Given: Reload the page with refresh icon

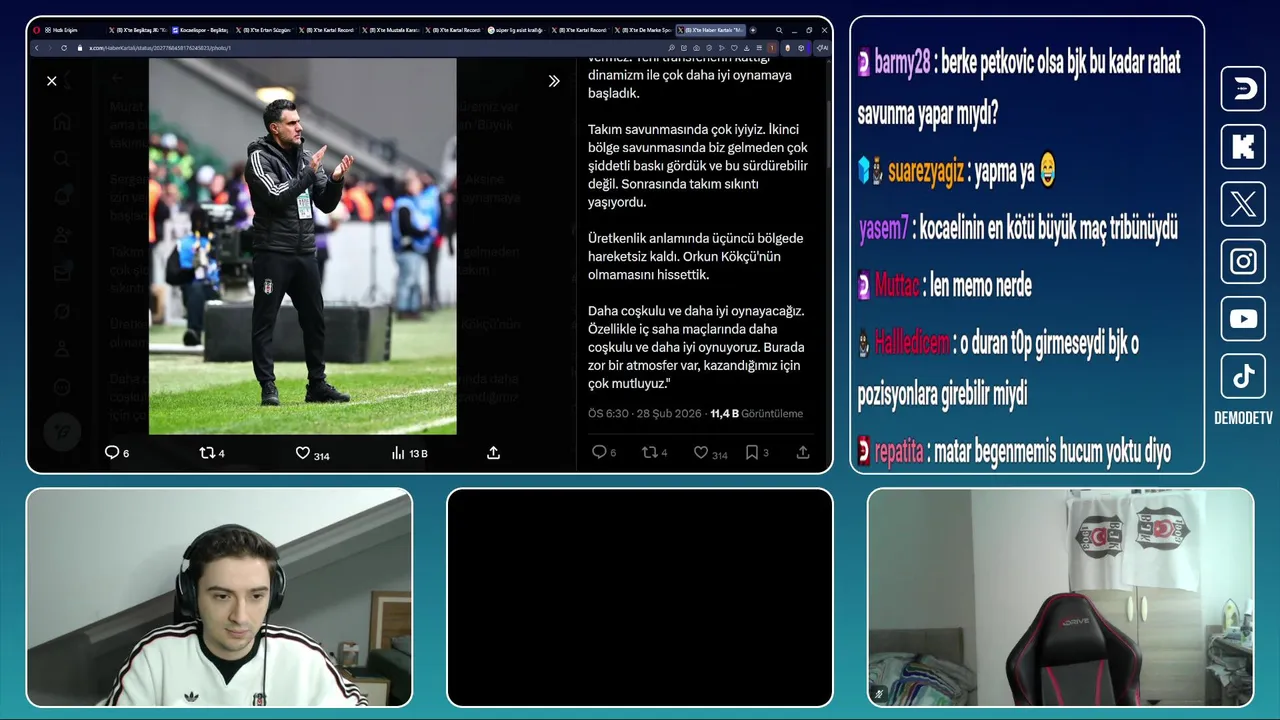Looking at the screenshot, I should (x=64, y=47).
